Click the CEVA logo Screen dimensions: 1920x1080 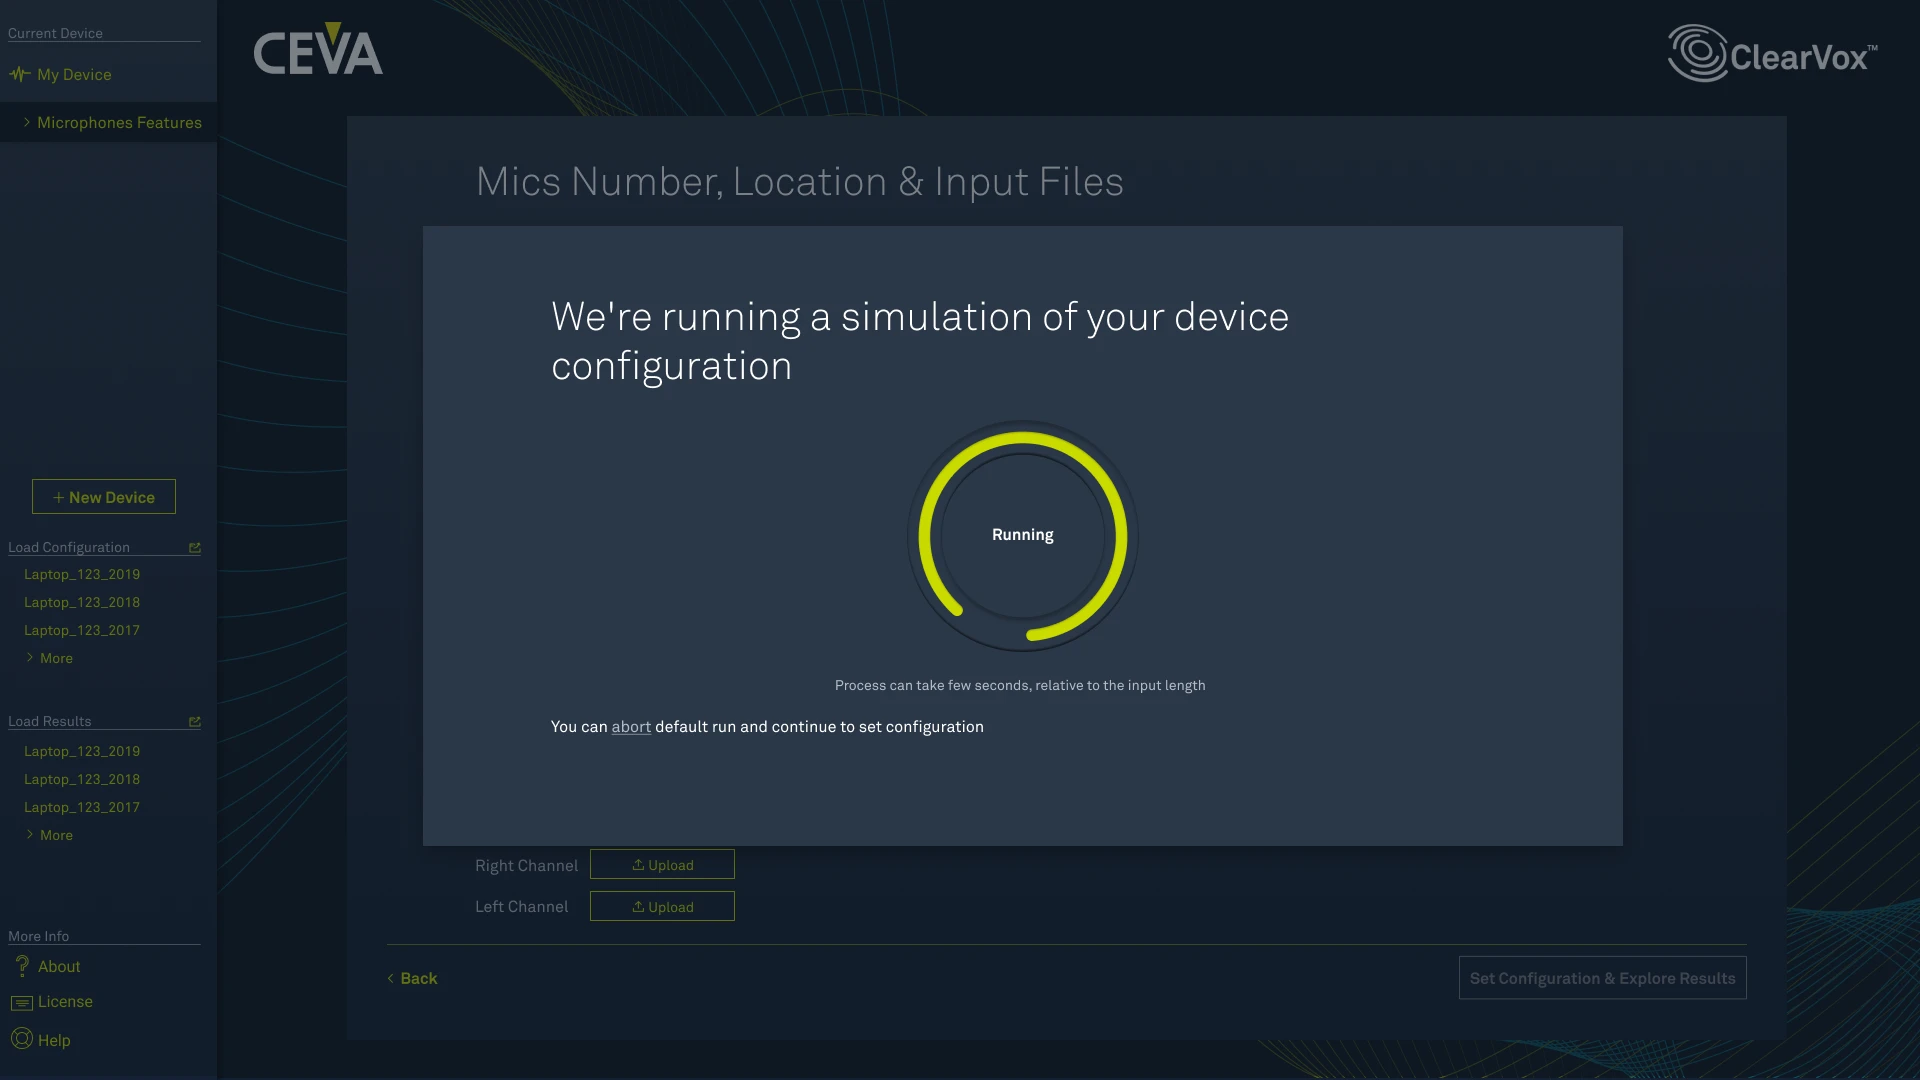[x=318, y=50]
